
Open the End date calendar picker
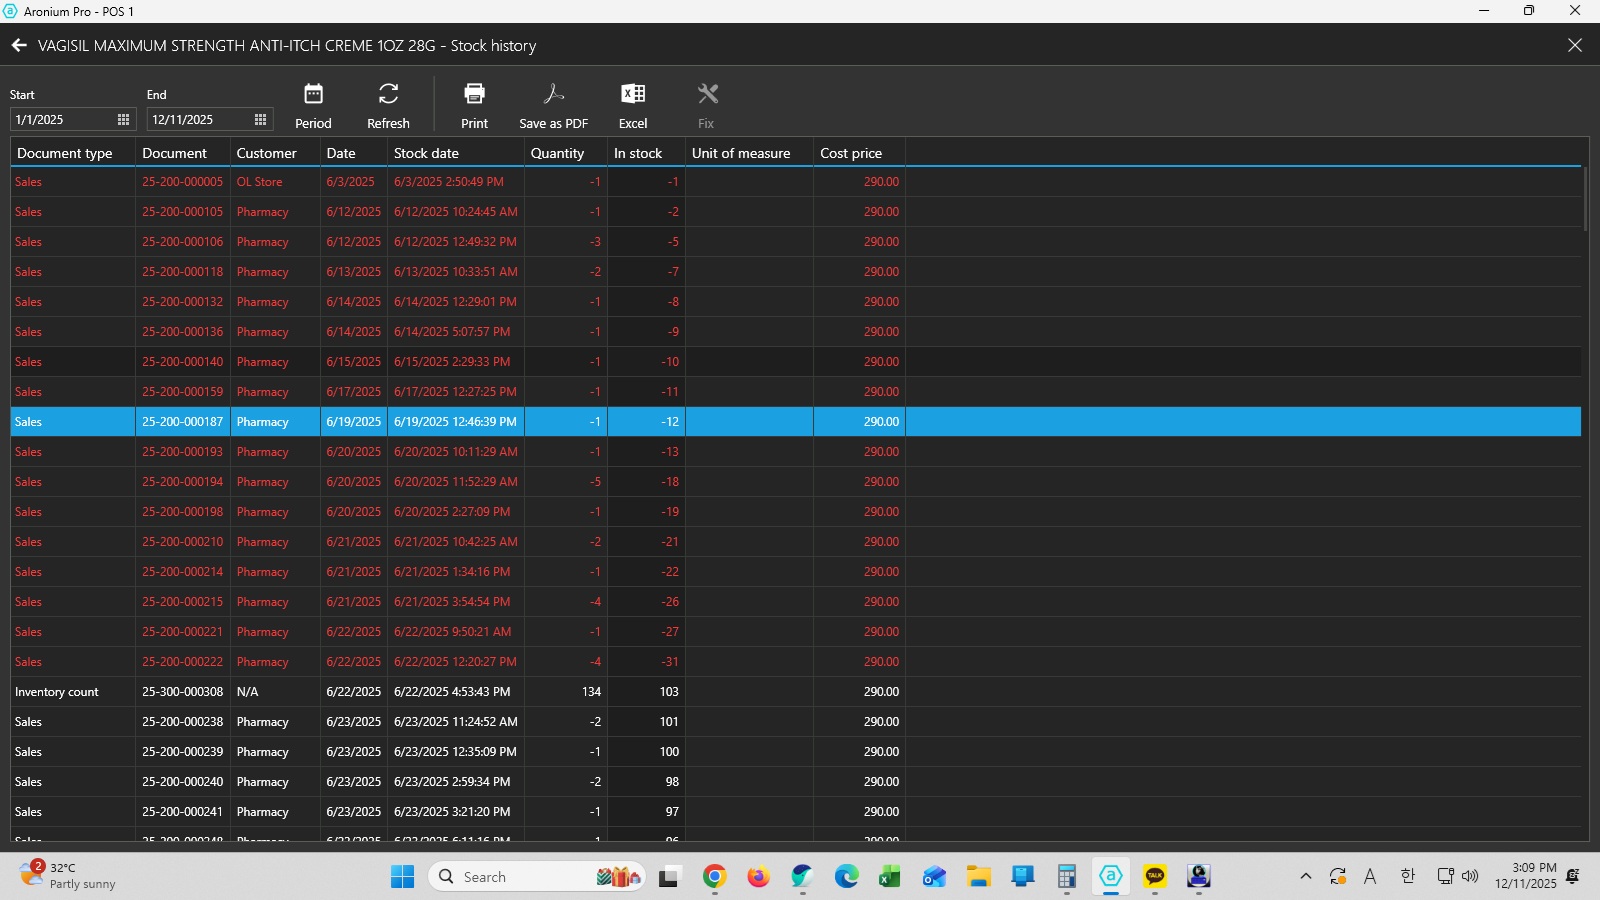click(260, 119)
